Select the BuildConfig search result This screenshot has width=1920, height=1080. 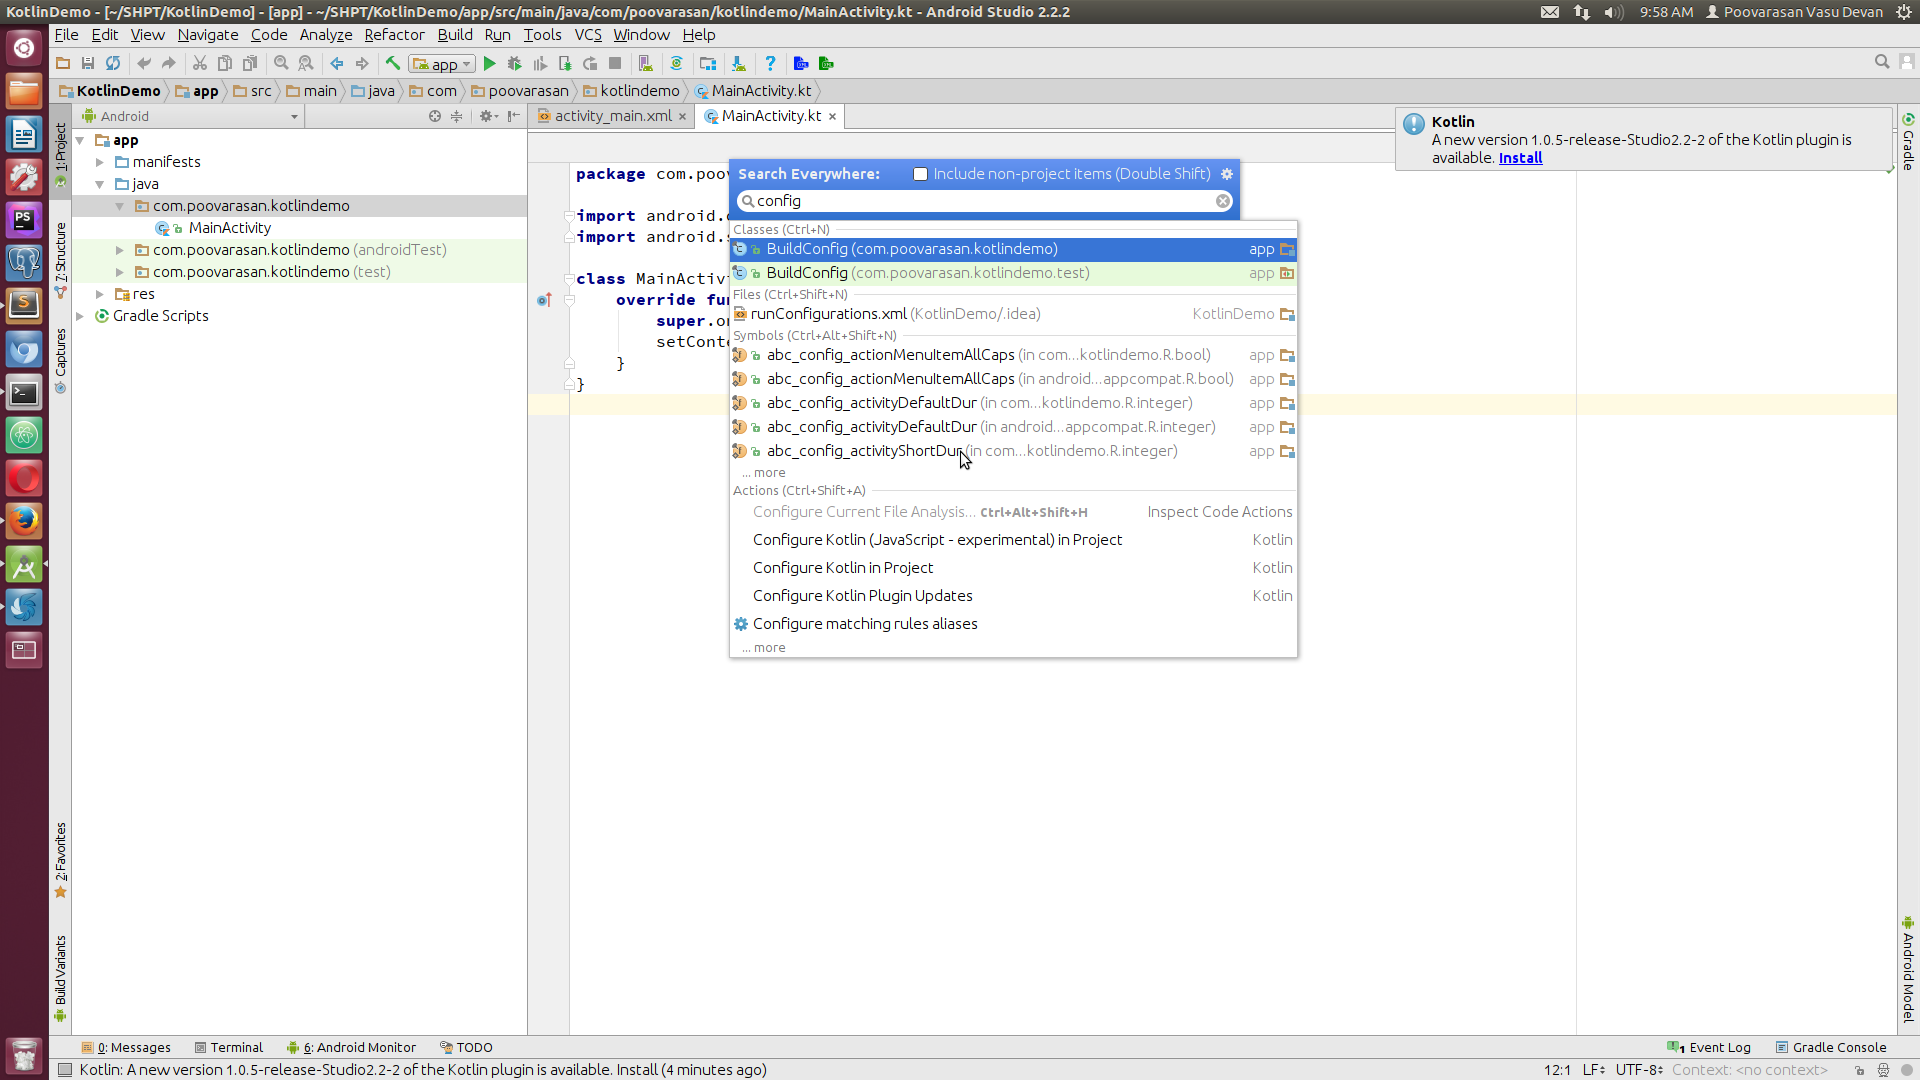click(x=910, y=249)
